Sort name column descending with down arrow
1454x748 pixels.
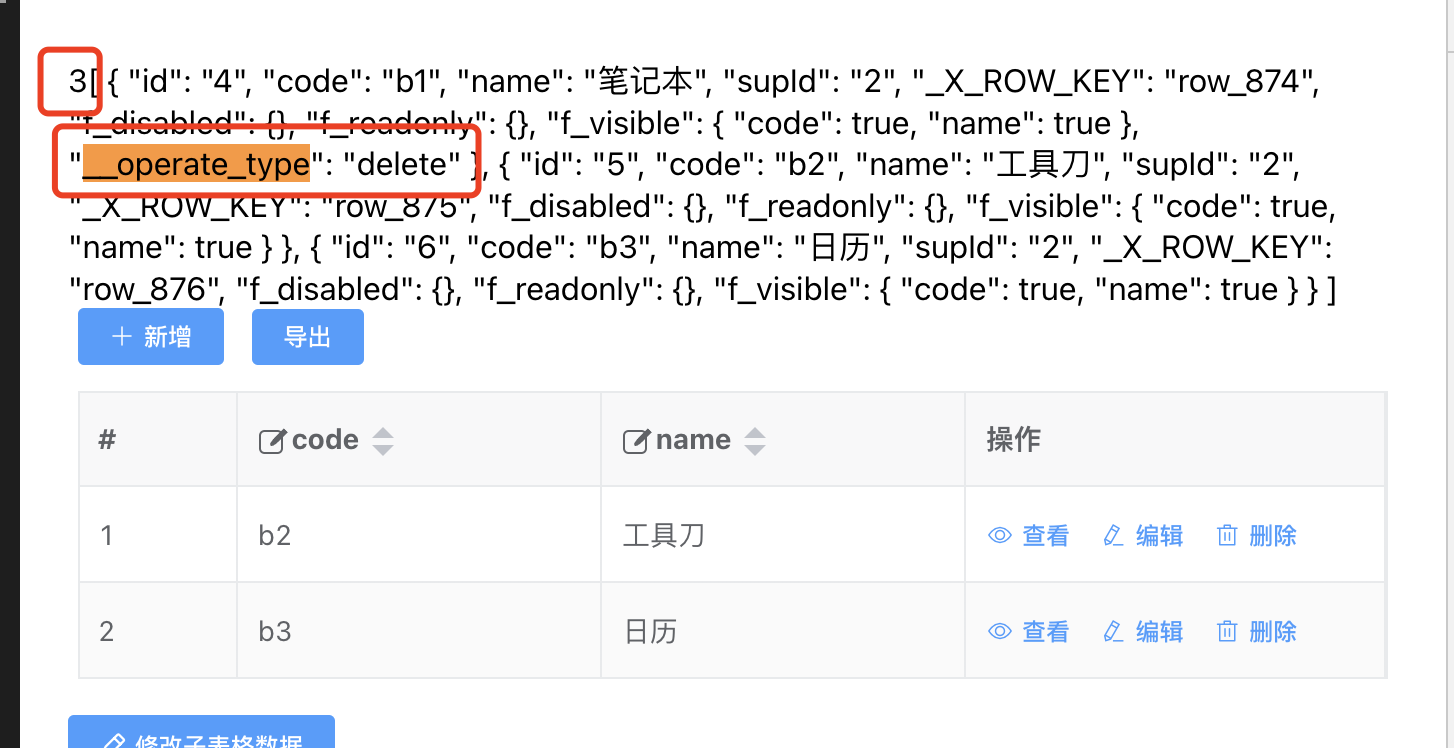point(755,450)
